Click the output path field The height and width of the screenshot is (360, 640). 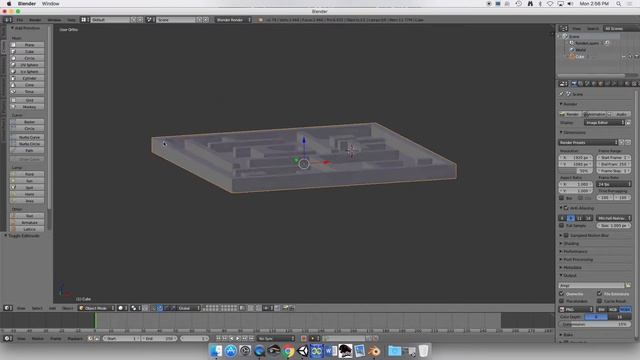[x=591, y=285]
